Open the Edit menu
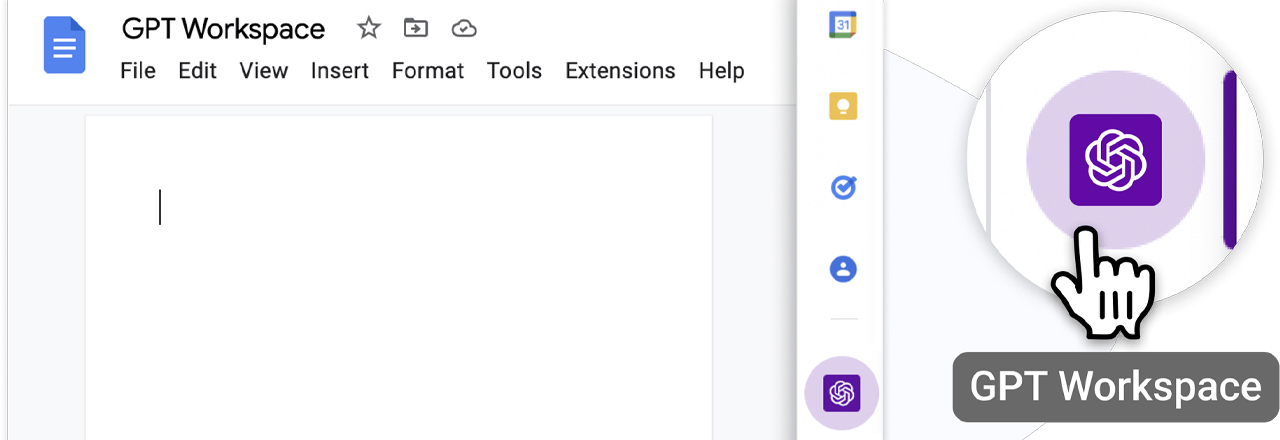The height and width of the screenshot is (440, 1280). tap(198, 71)
